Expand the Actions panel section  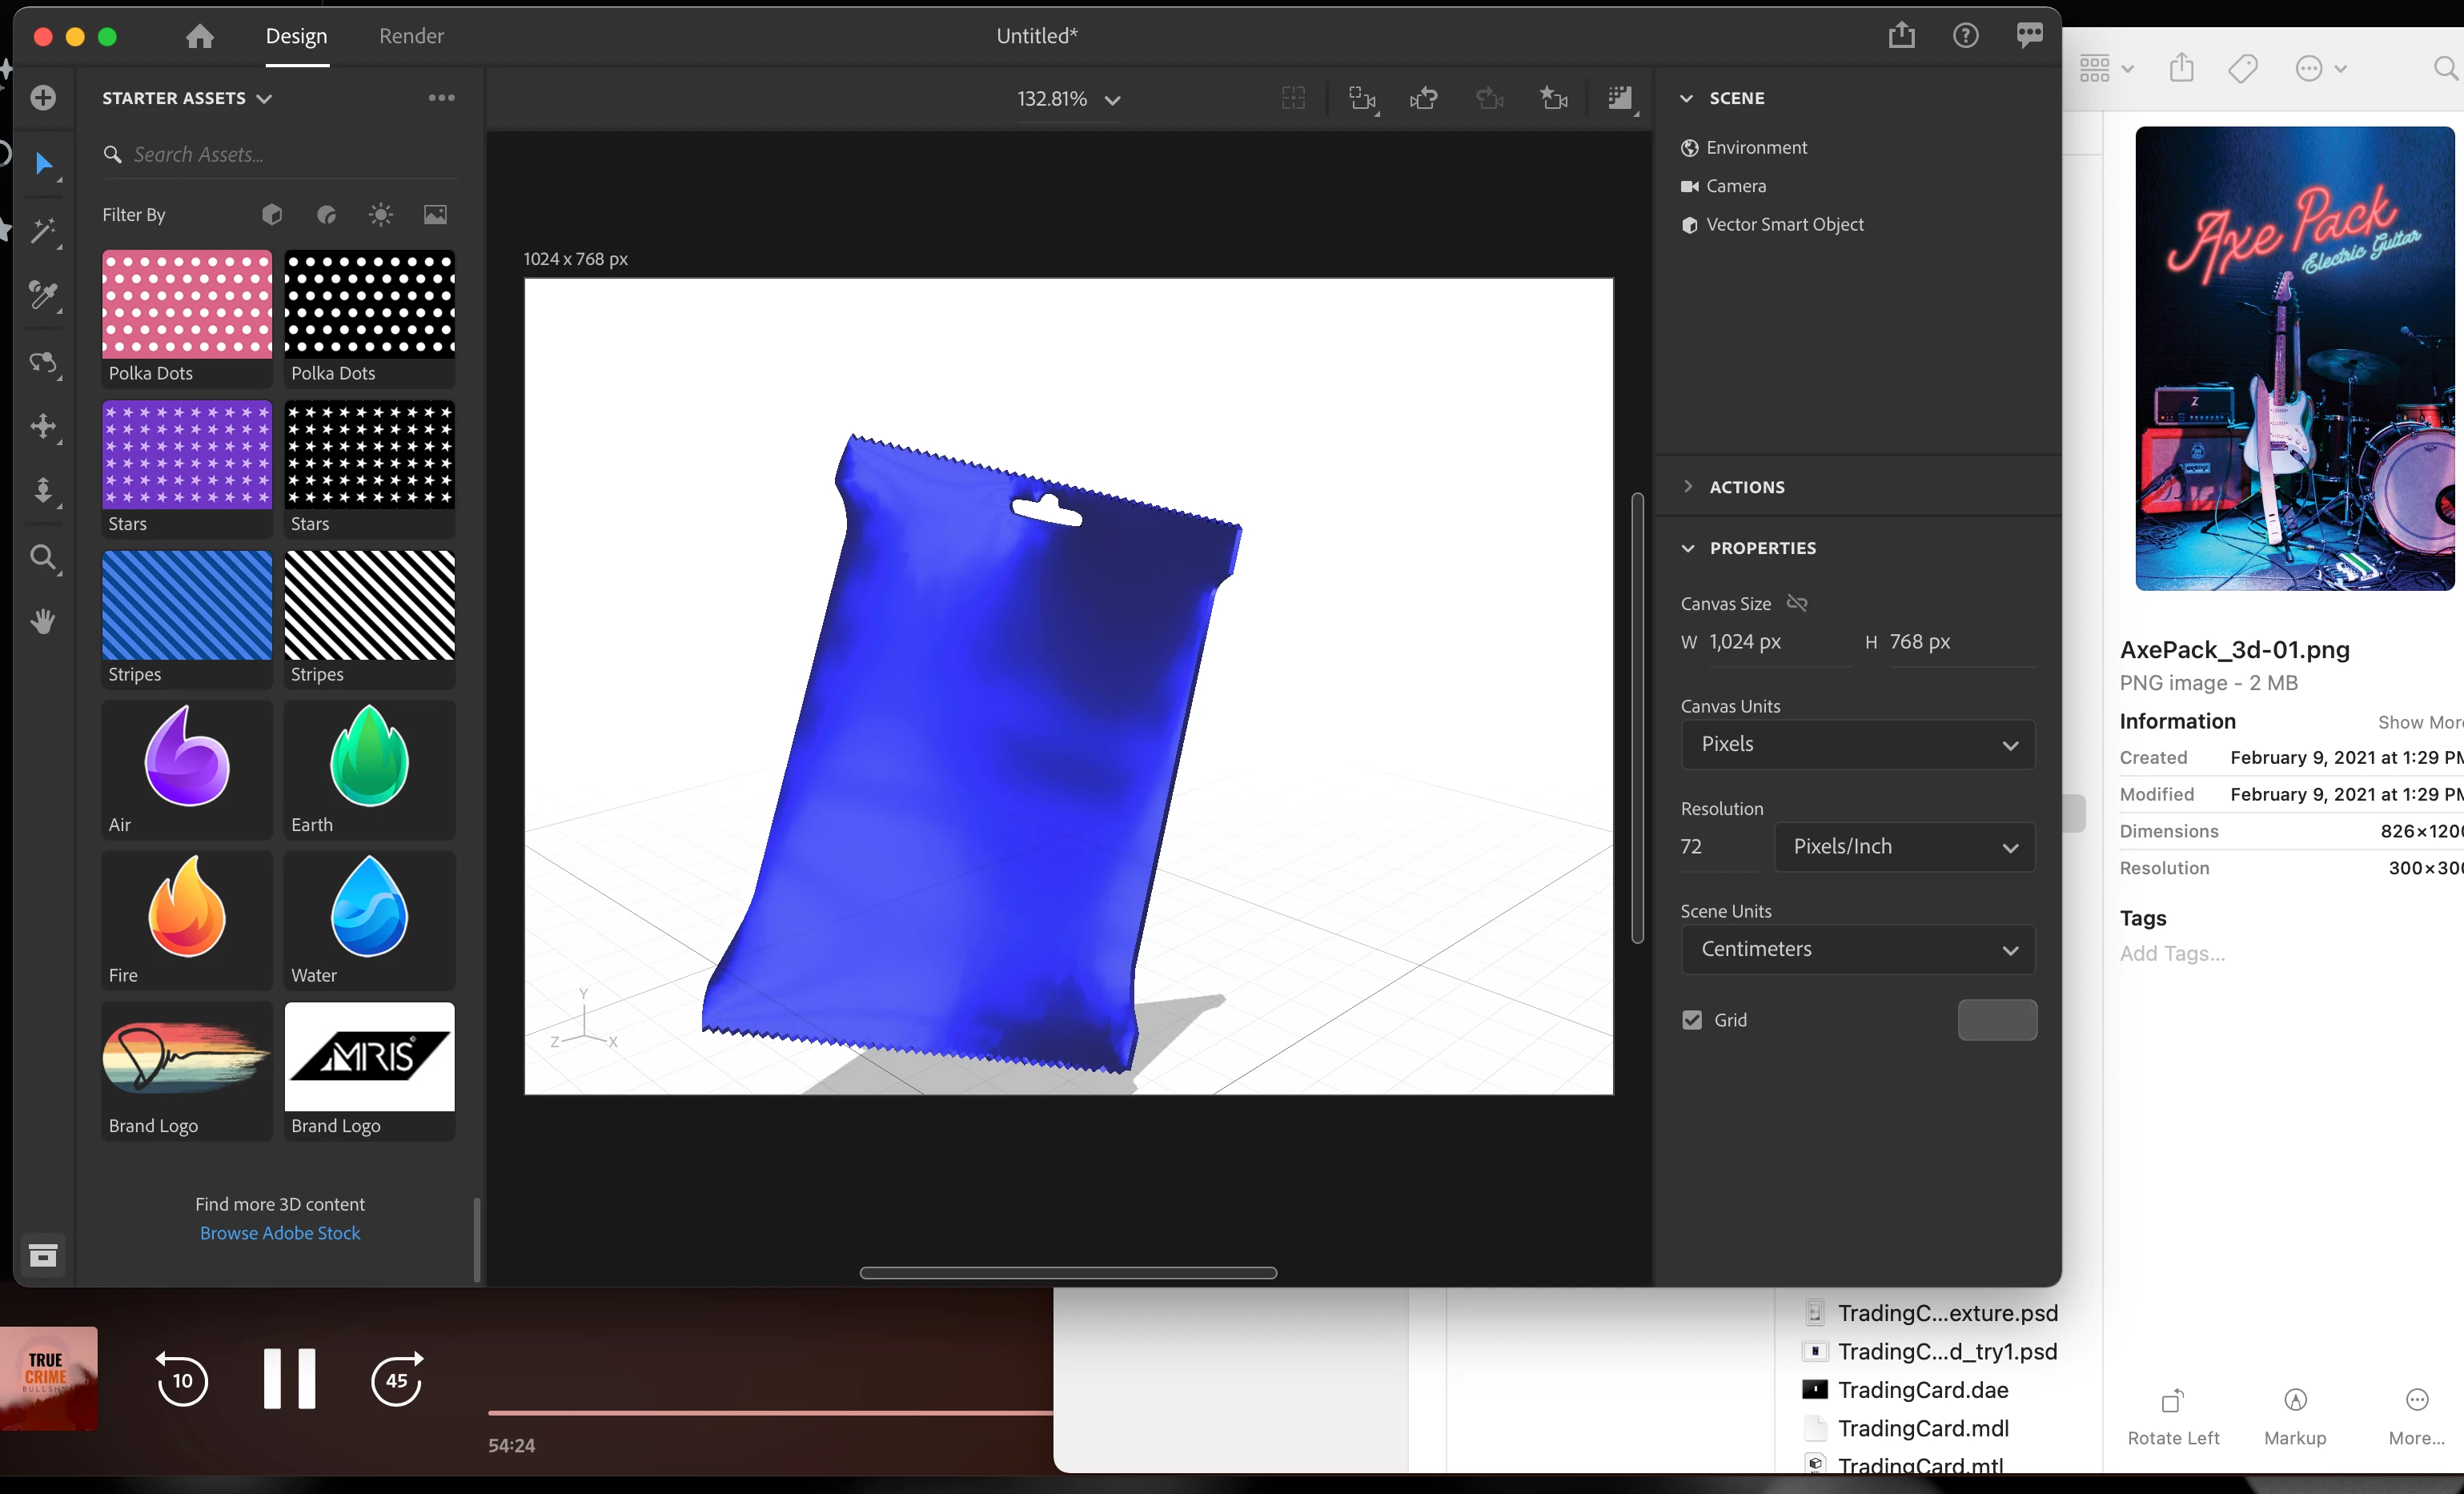pos(1746,487)
